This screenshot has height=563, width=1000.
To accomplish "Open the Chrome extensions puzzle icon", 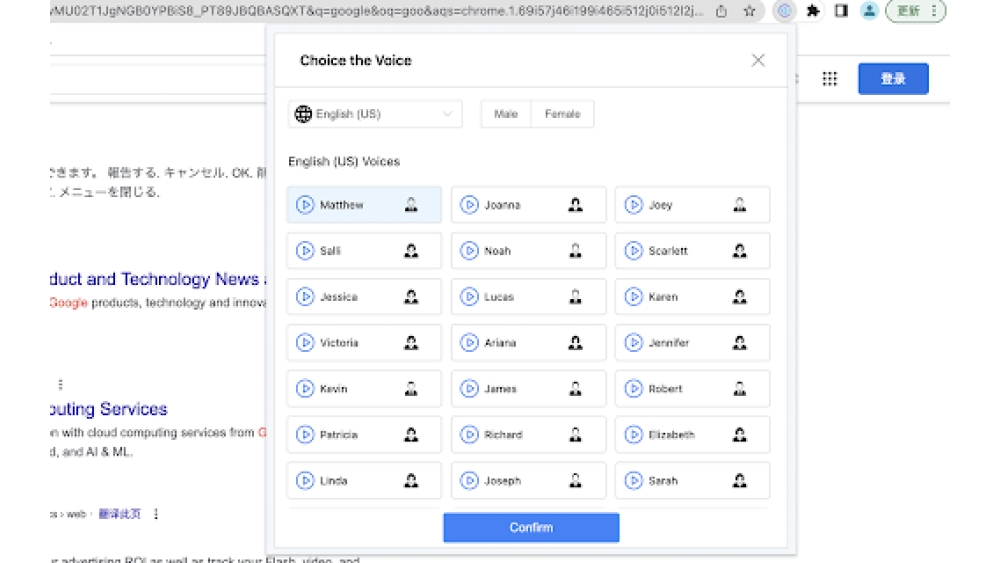I will pyautogui.click(x=813, y=11).
